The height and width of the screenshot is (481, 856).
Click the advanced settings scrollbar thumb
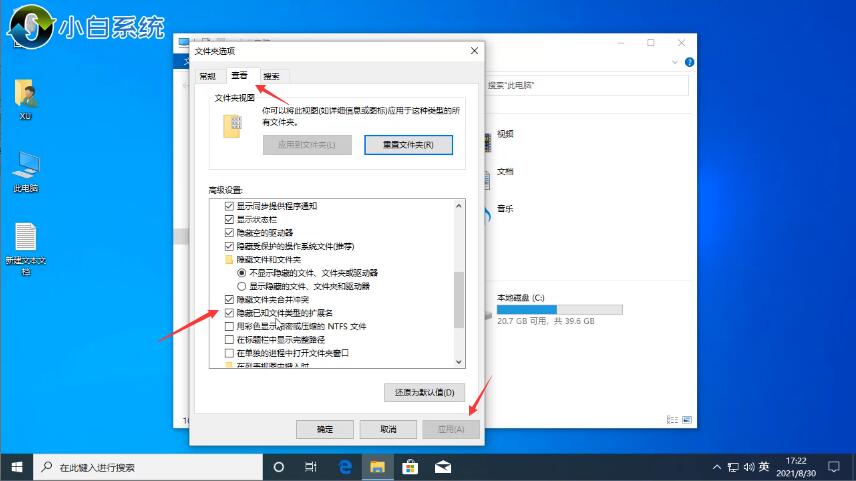click(459, 299)
